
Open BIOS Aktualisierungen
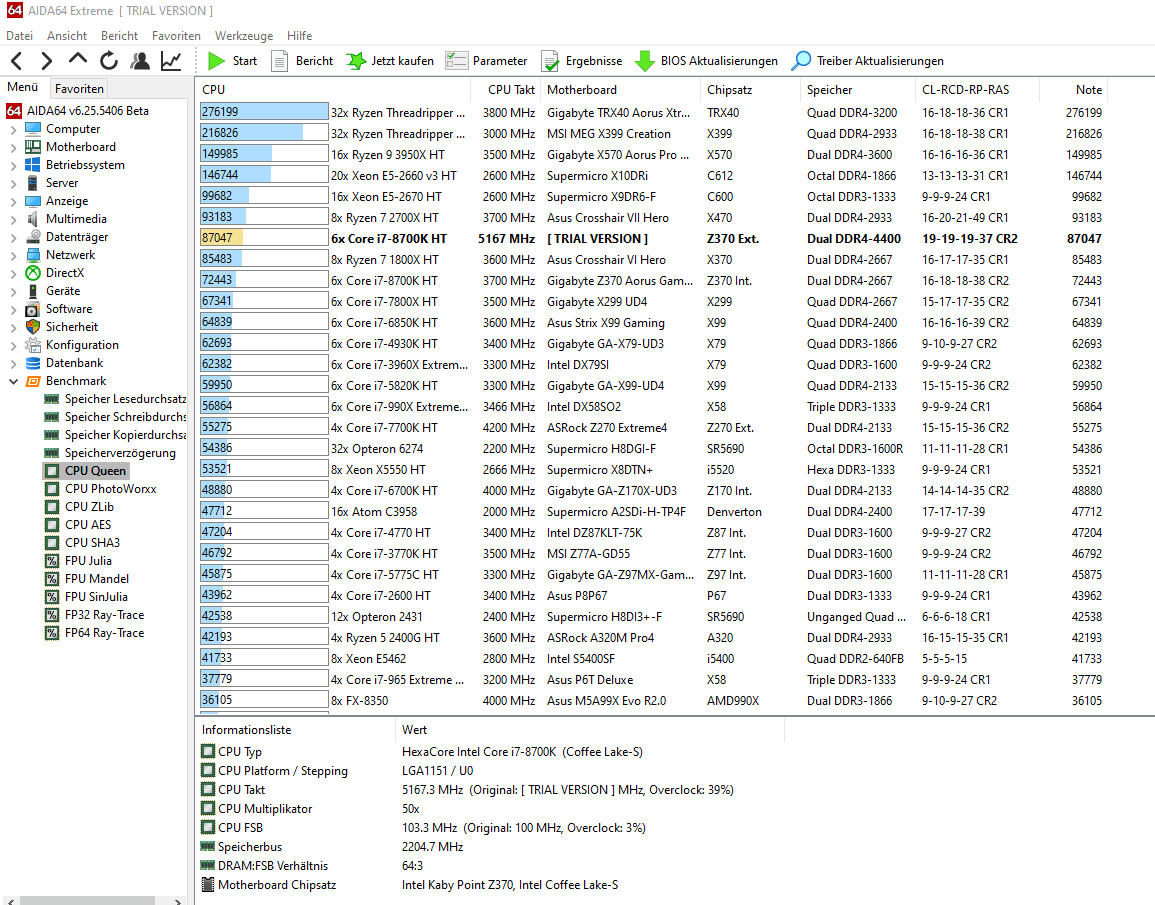(x=706, y=60)
